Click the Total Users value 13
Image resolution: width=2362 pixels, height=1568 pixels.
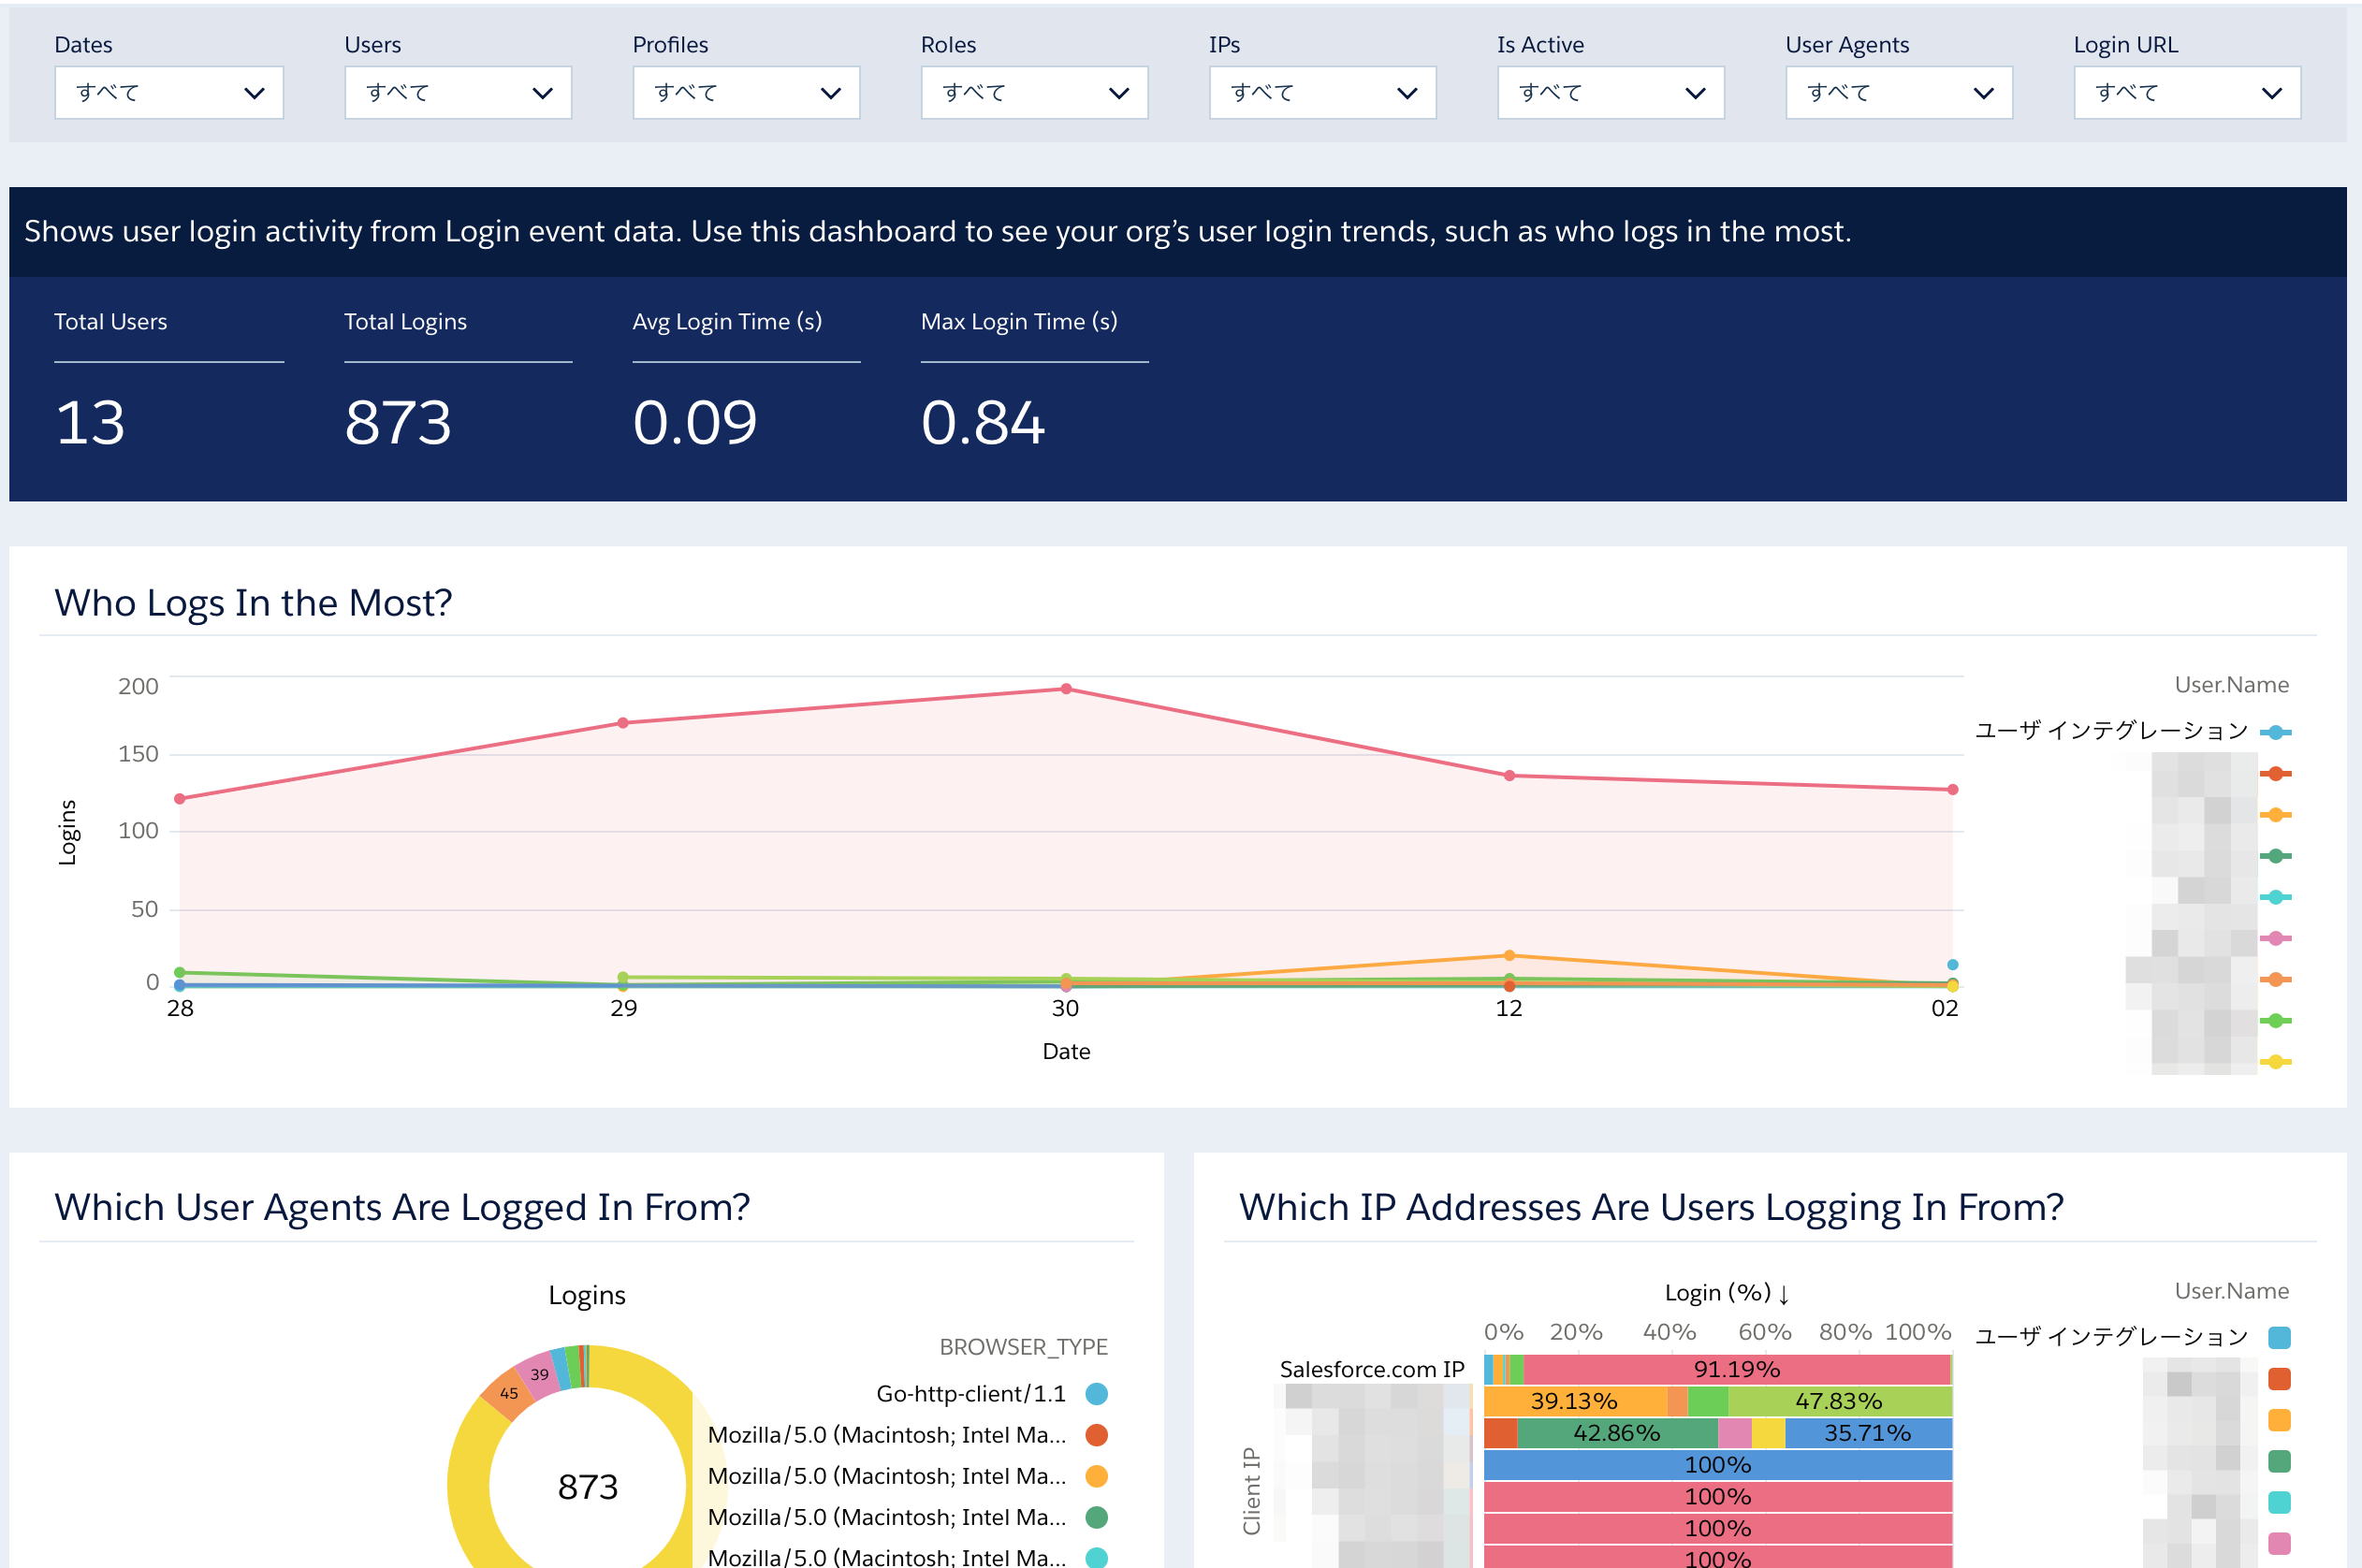(90, 422)
